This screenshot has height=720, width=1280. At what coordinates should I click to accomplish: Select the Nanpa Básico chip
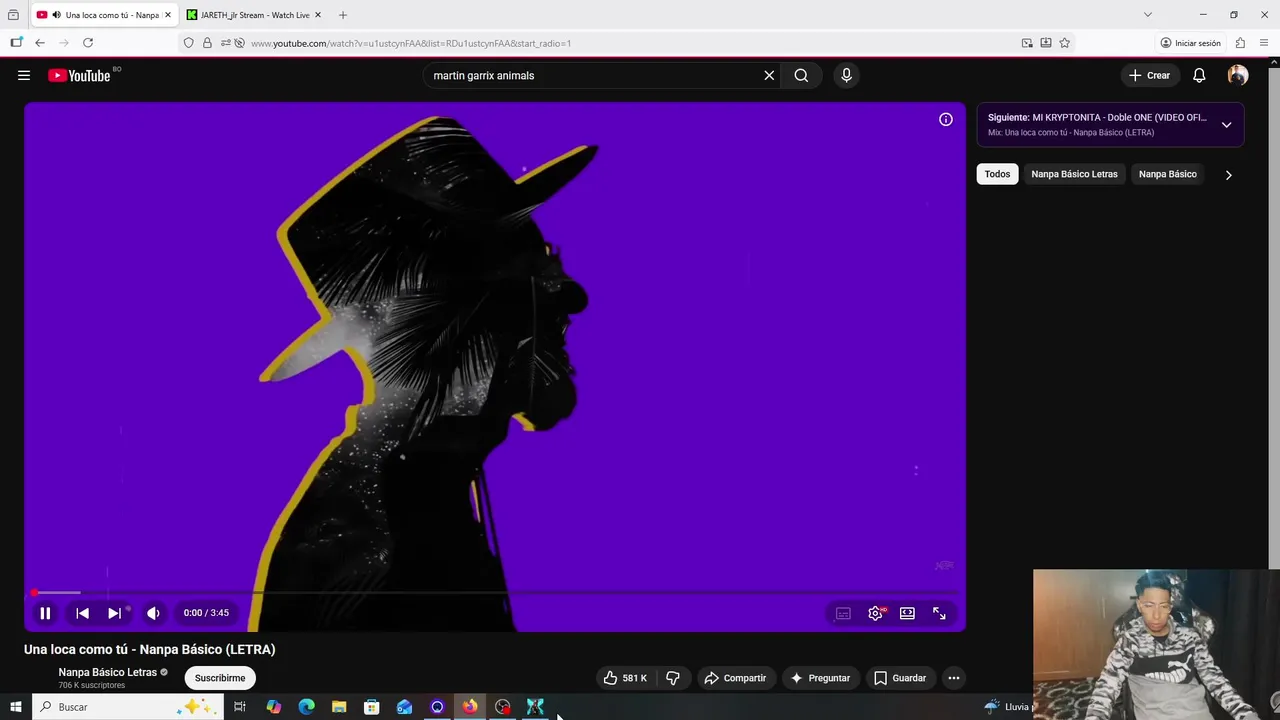(x=1167, y=174)
